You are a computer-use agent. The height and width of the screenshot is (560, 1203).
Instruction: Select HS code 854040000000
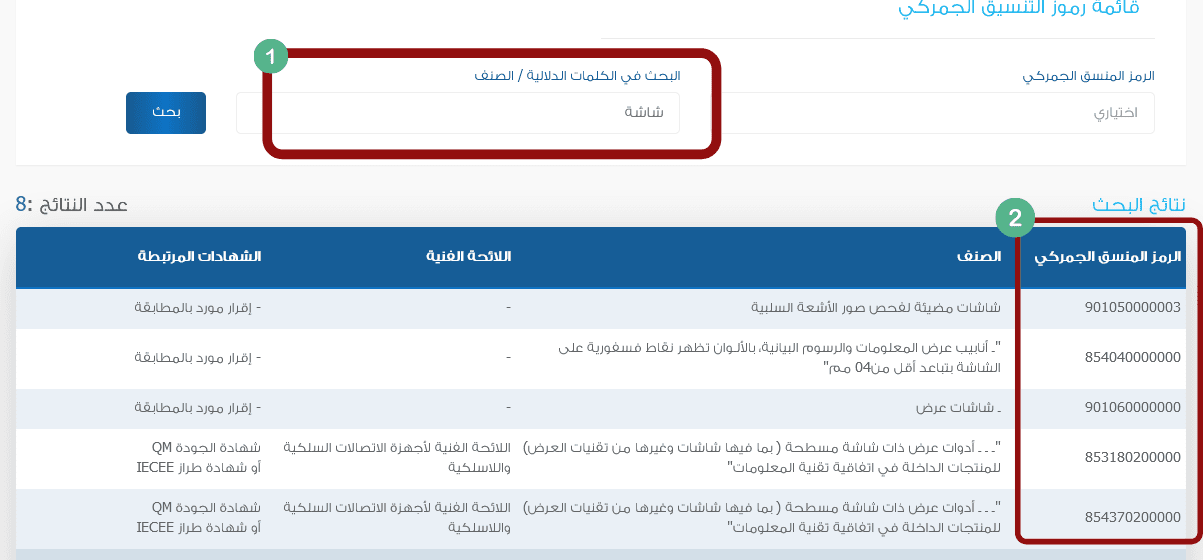click(1132, 358)
